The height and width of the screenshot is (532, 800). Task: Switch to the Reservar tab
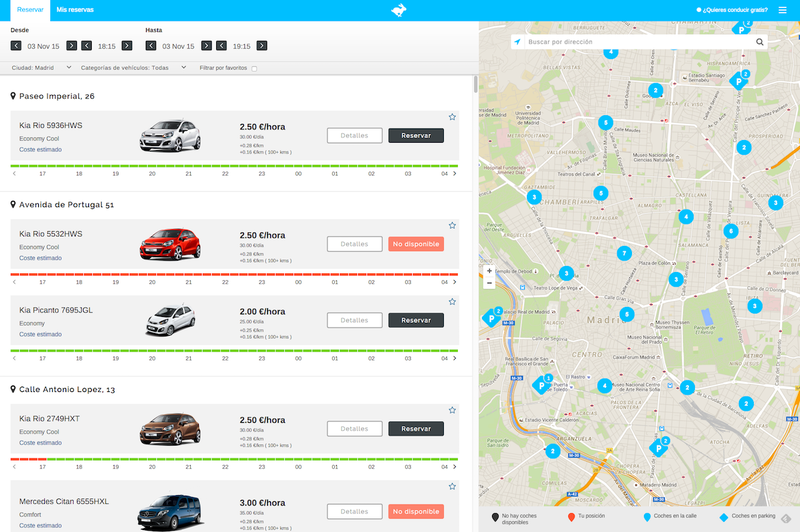[x=30, y=10]
